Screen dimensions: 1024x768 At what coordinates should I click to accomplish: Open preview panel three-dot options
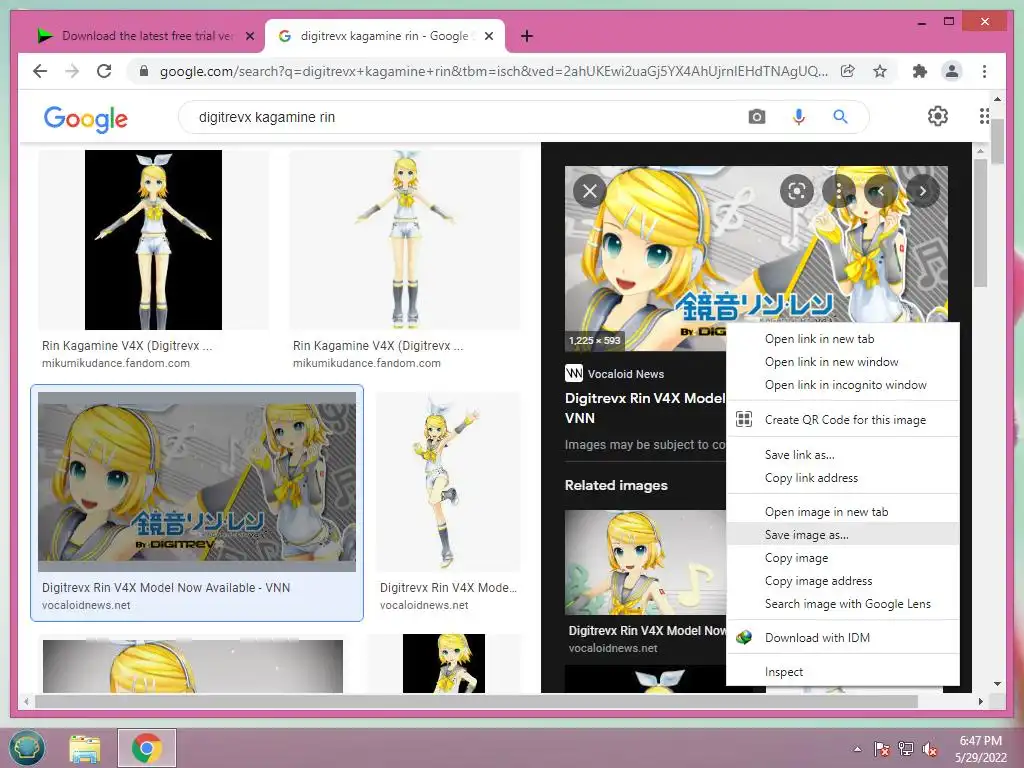(x=839, y=191)
